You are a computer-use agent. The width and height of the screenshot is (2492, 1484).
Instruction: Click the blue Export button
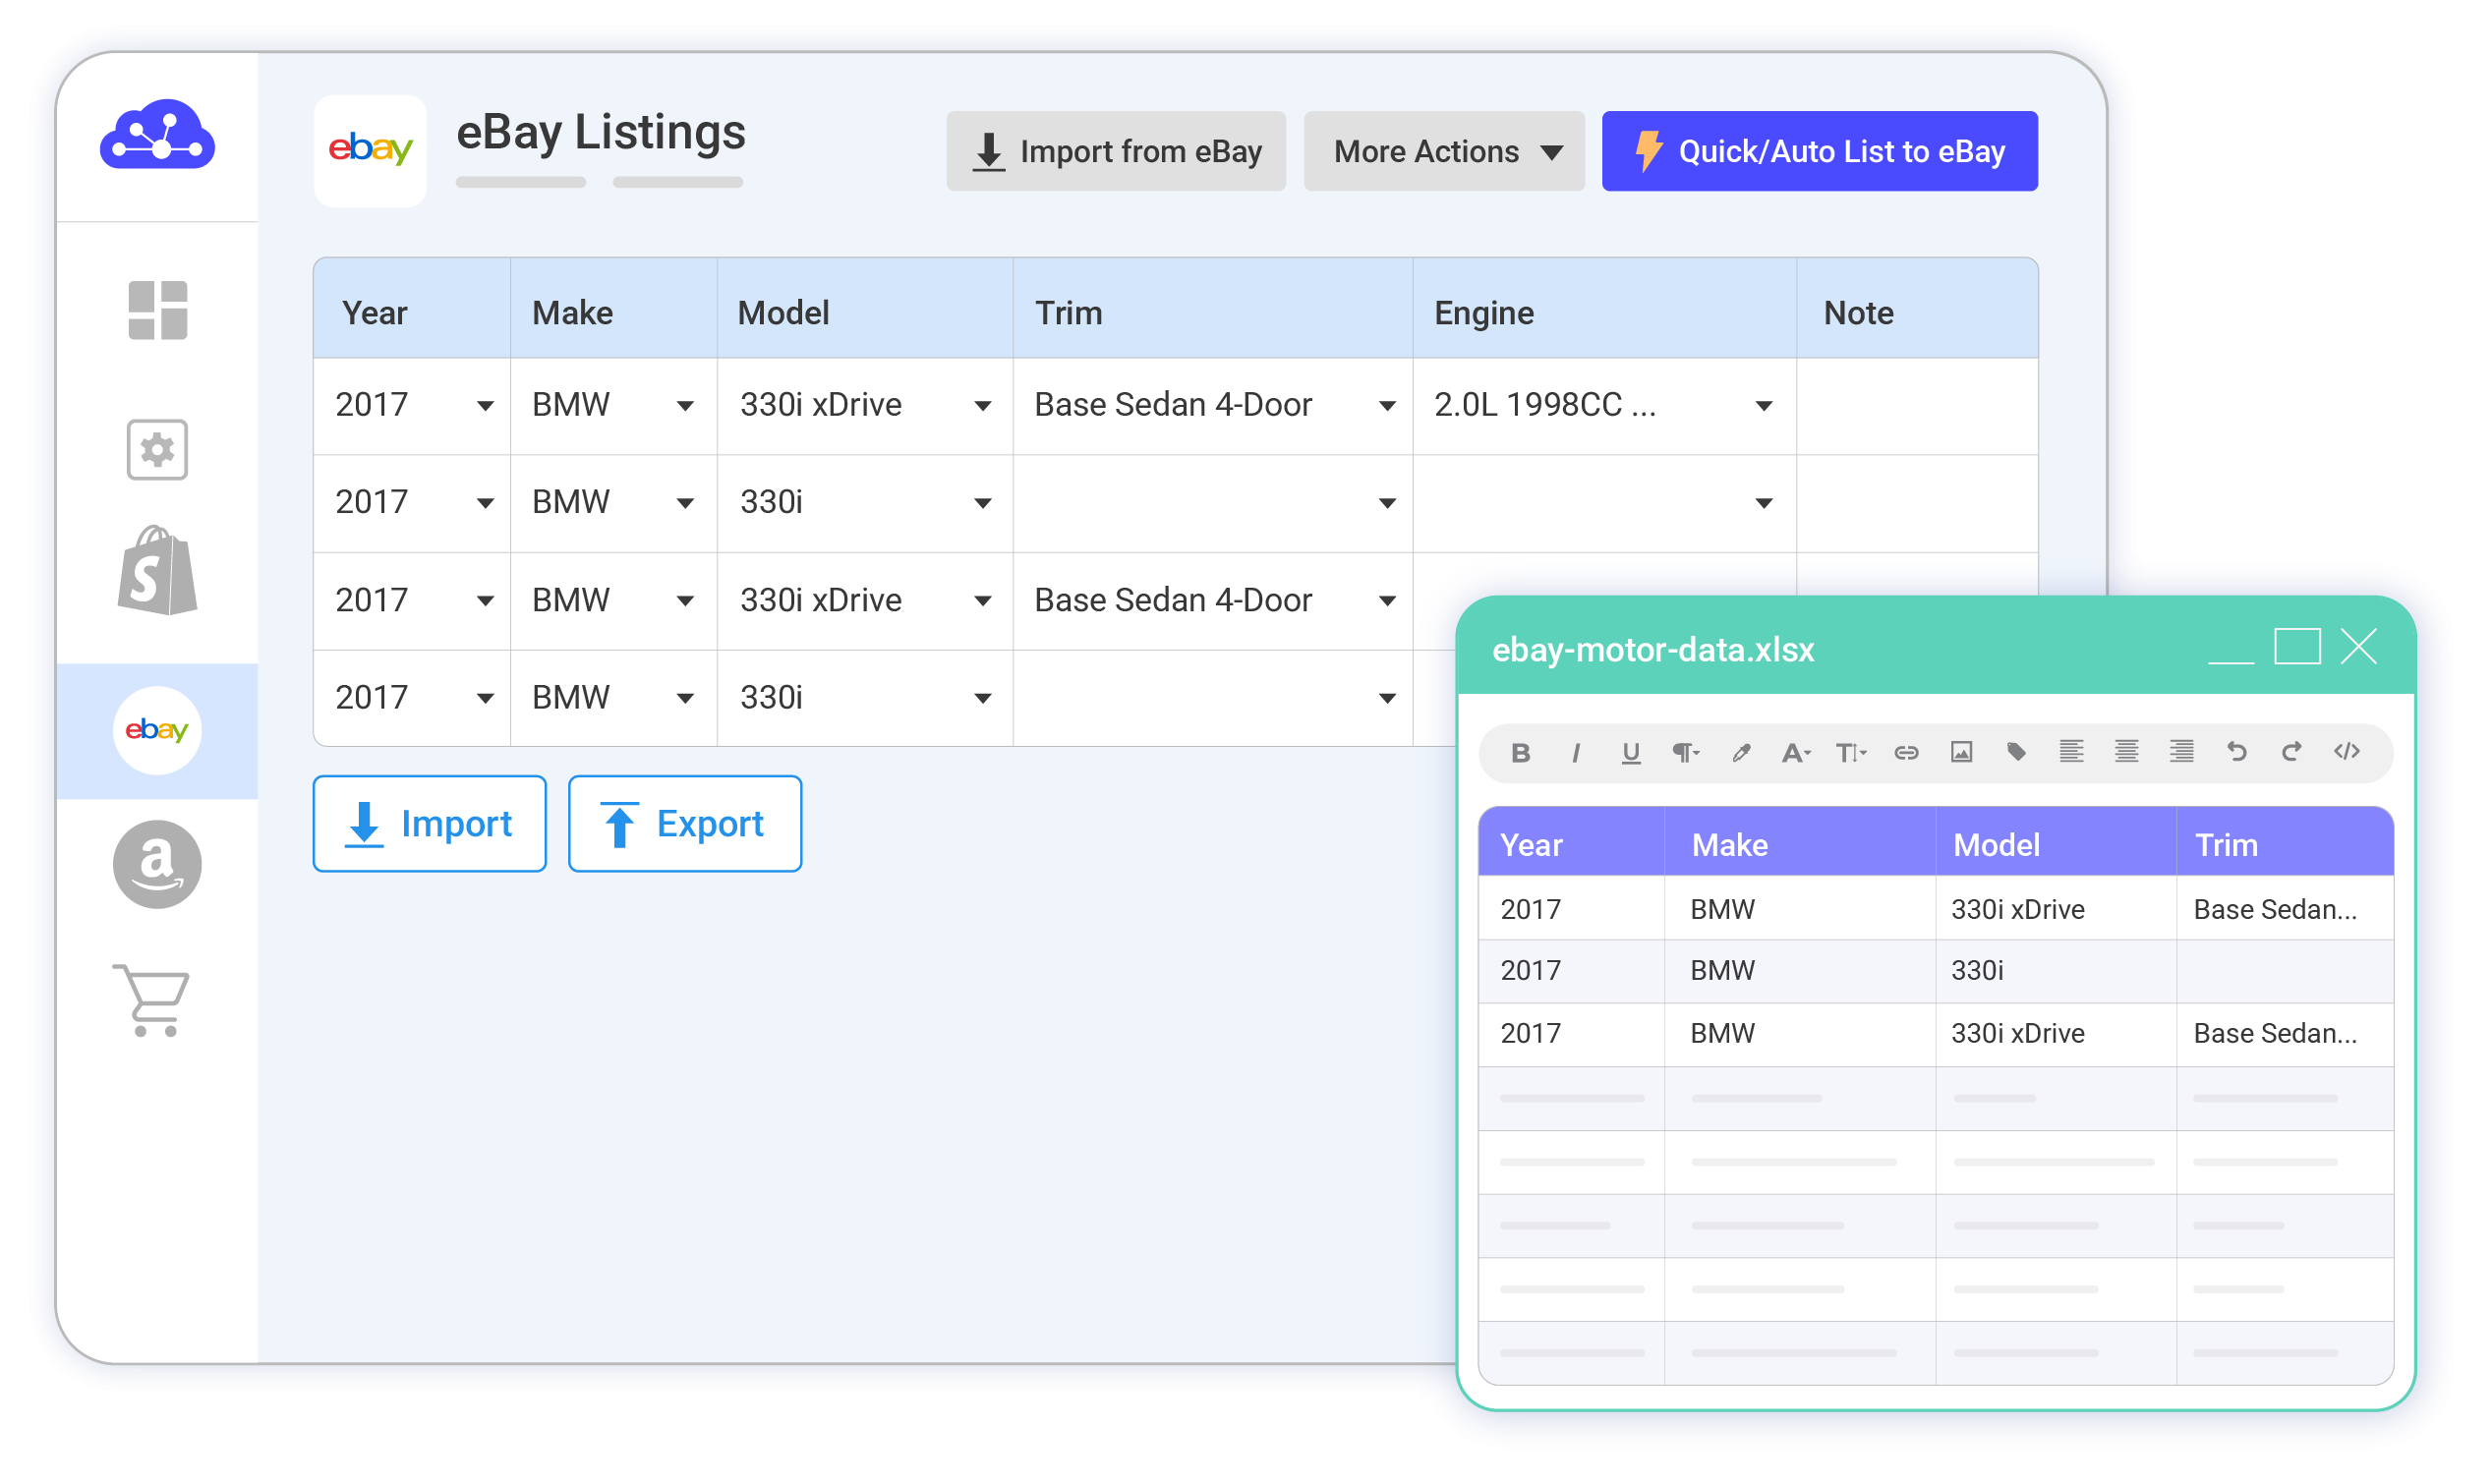686,825
